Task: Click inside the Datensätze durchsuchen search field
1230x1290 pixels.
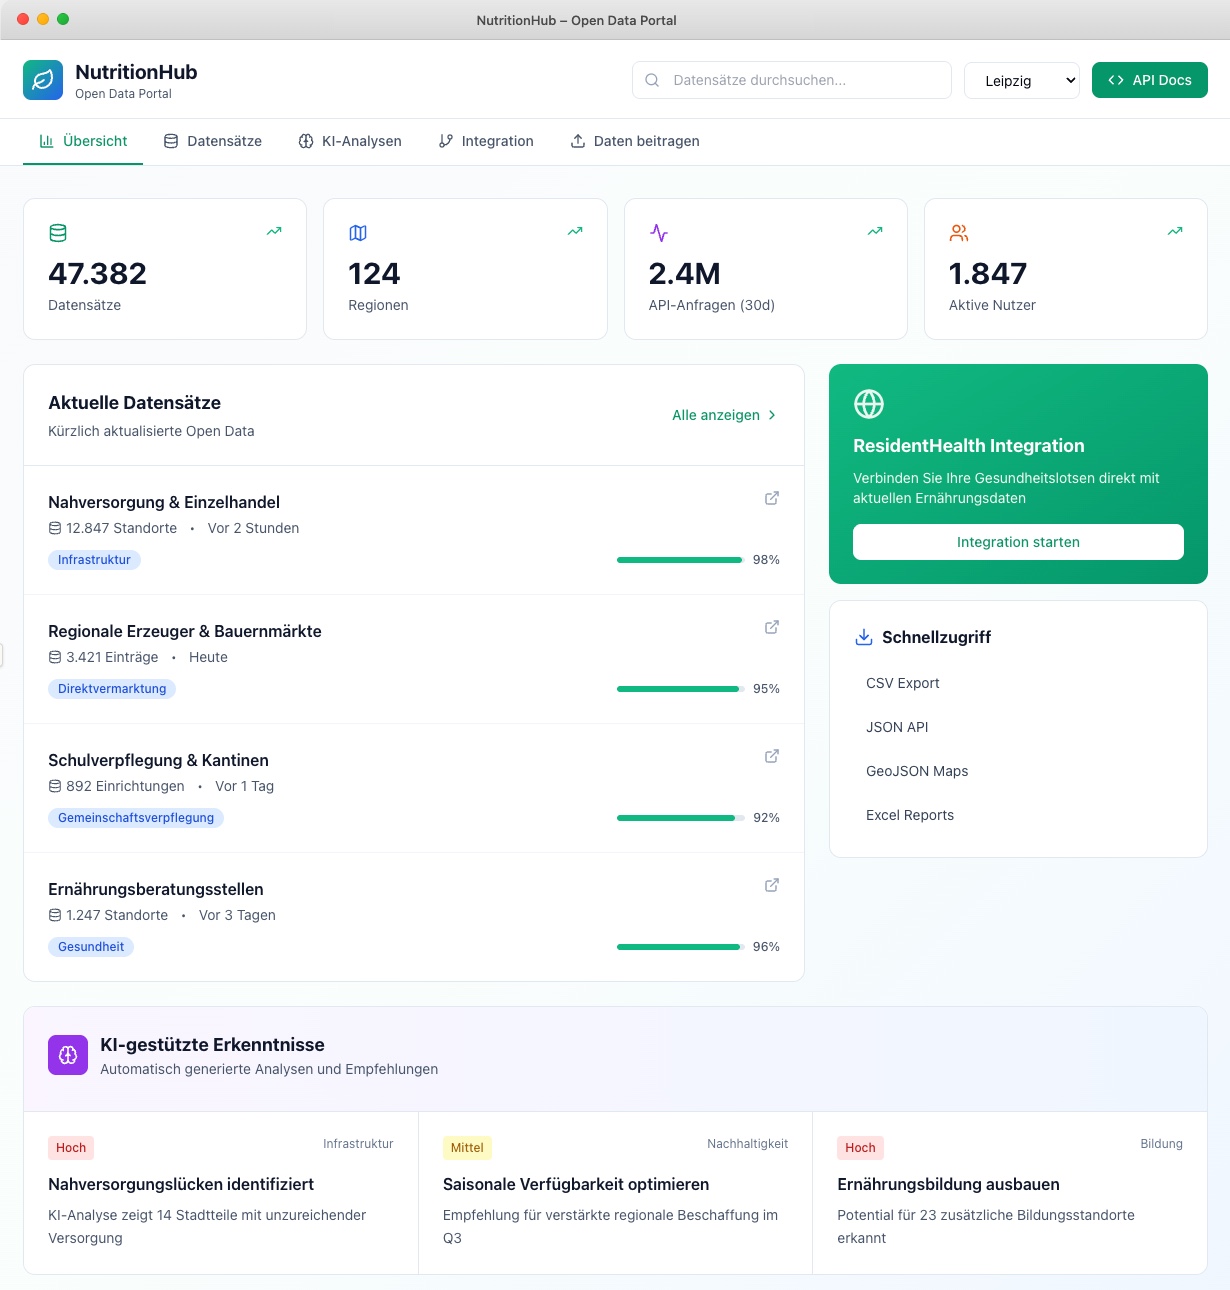Action: tap(790, 80)
